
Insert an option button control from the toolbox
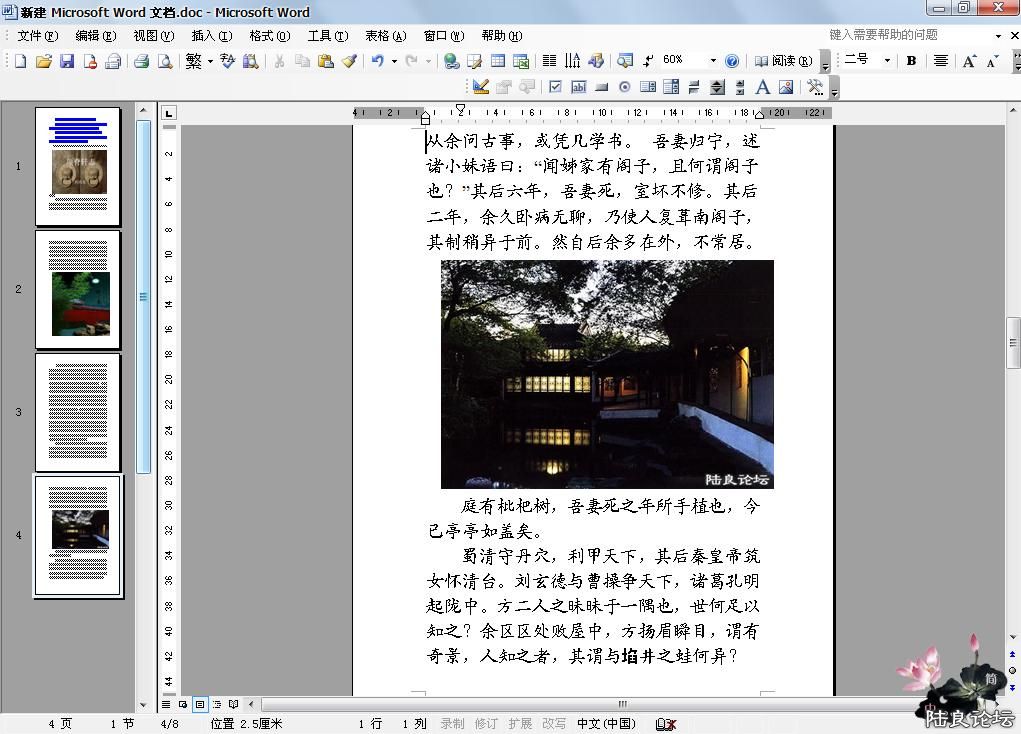click(x=625, y=87)
